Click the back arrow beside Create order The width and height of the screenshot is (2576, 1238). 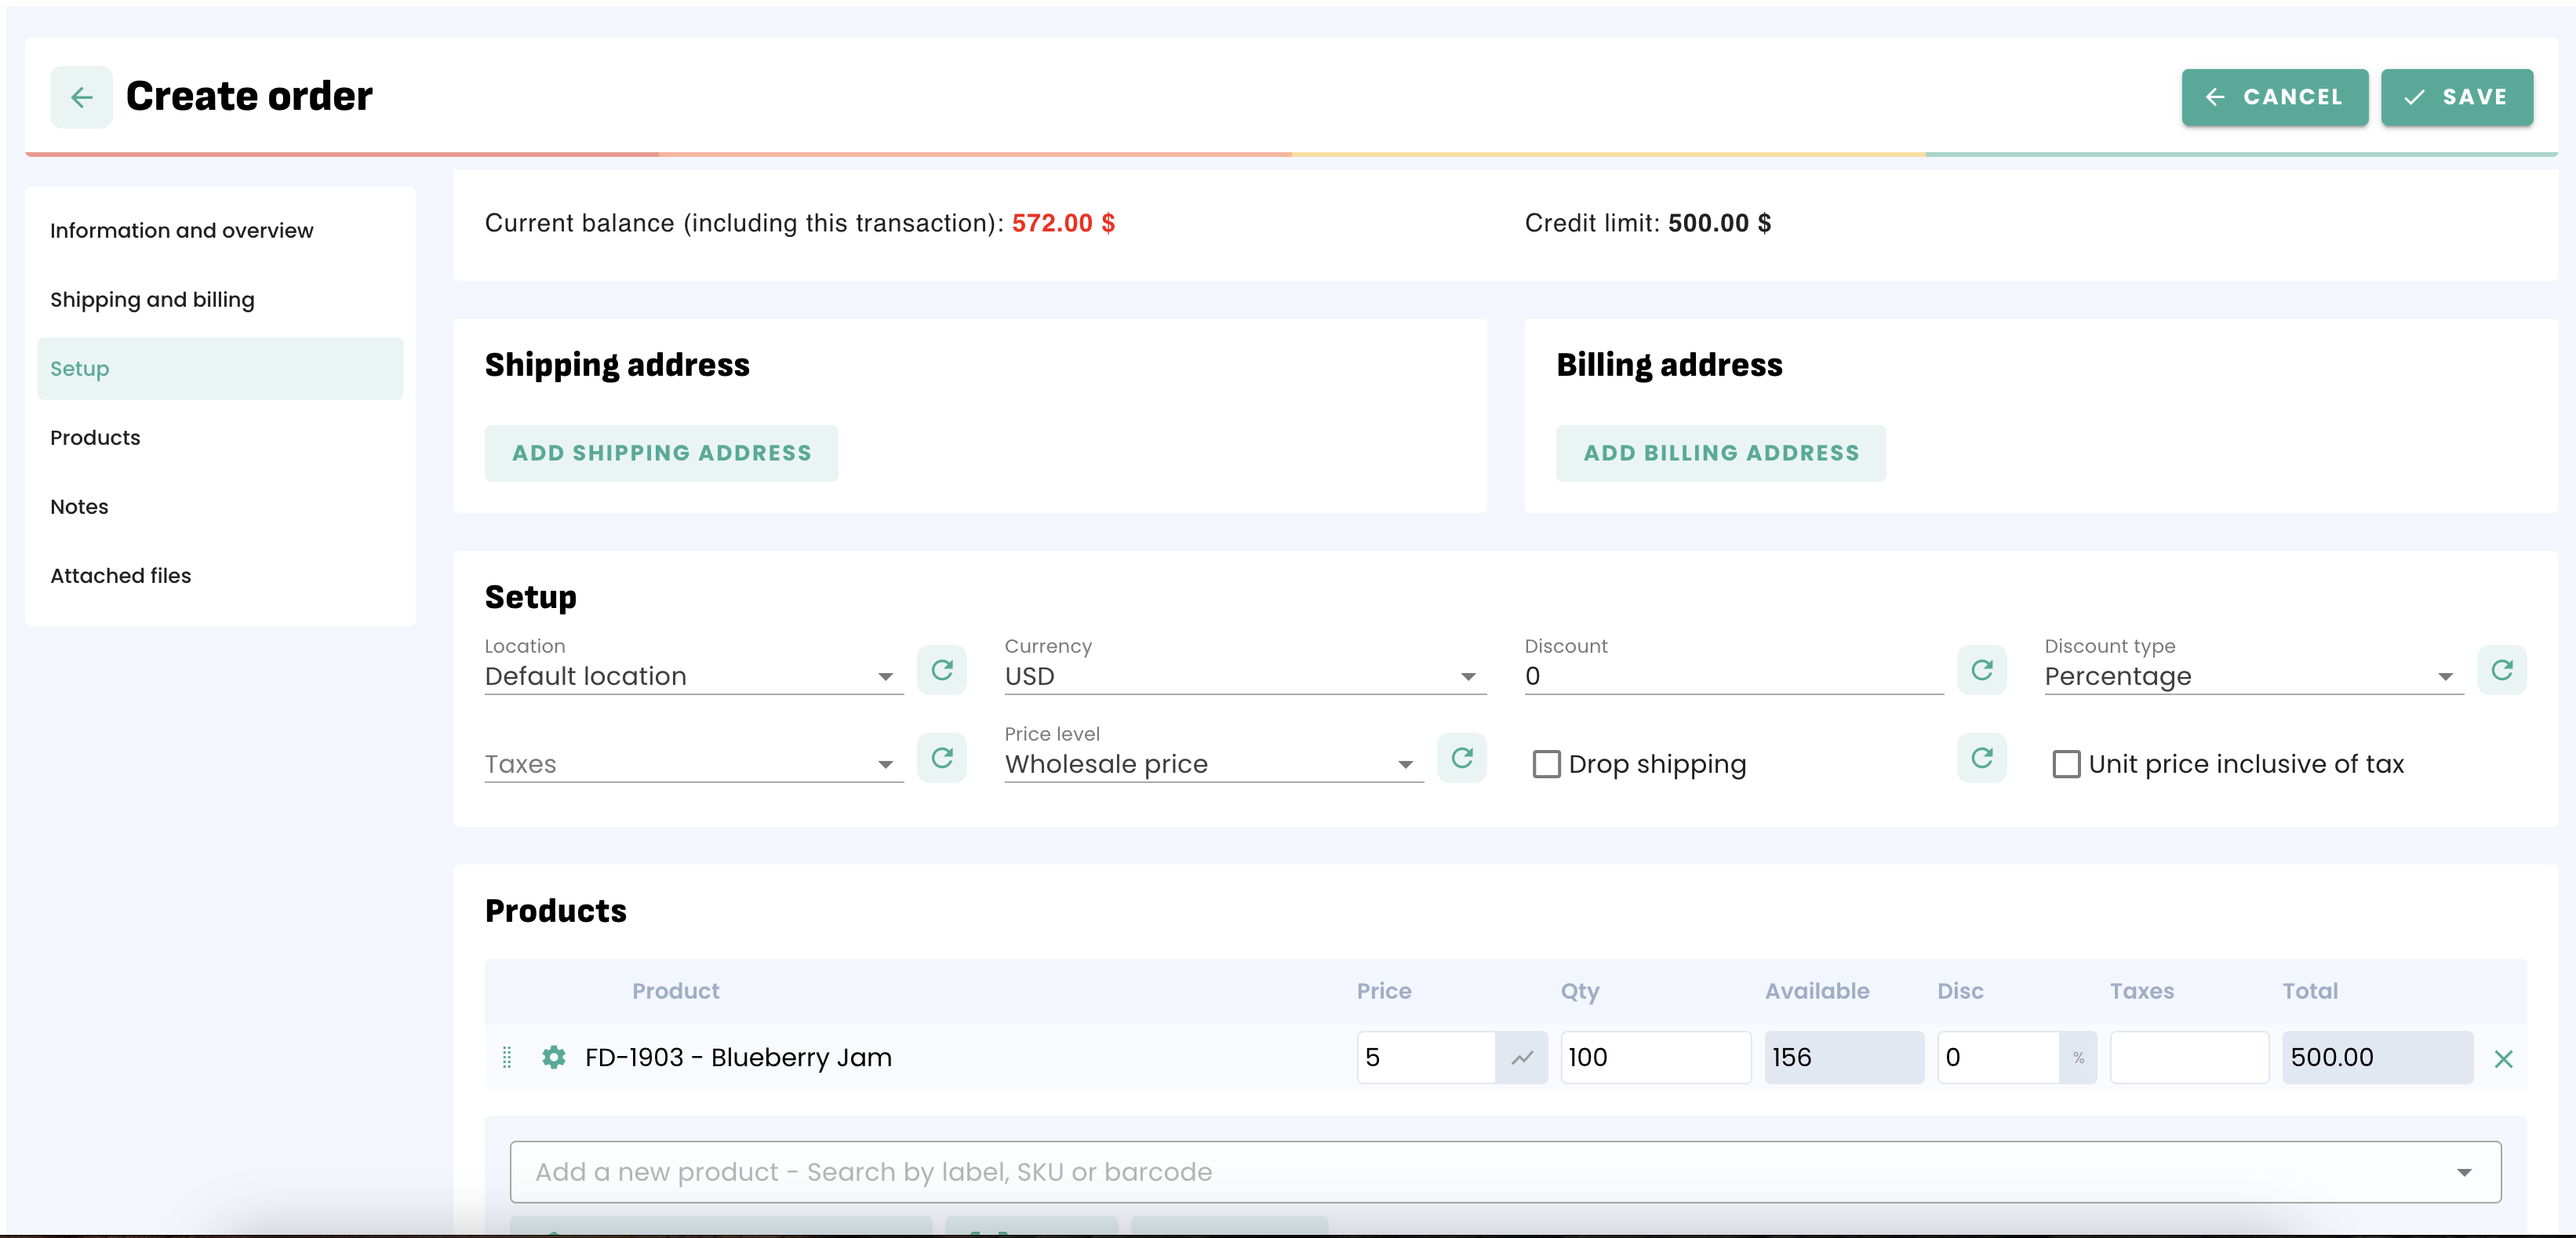(81, 97)
